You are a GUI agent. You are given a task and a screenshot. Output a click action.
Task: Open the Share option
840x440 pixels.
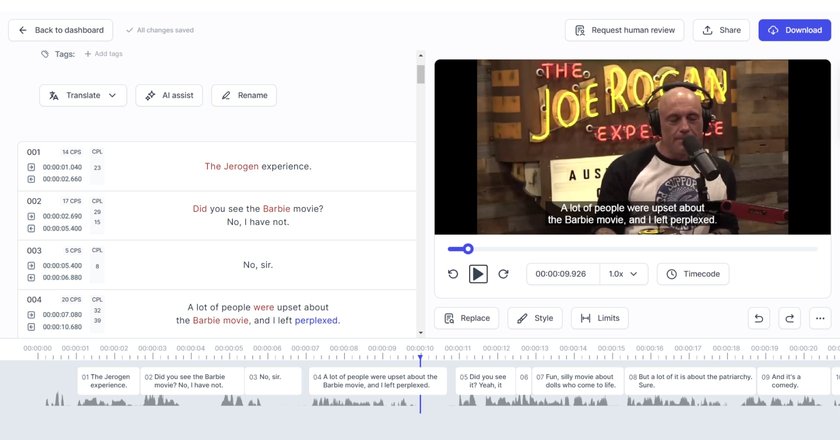(721, 30)
